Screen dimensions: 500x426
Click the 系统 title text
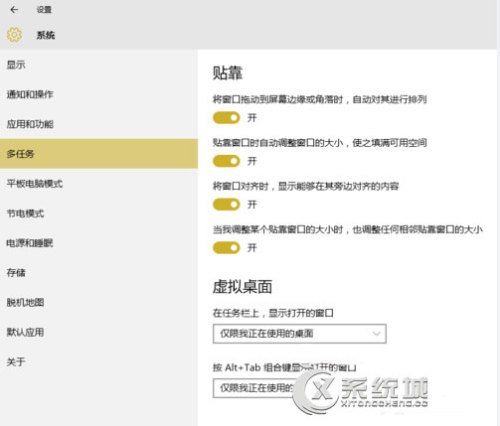pos(46,35)
